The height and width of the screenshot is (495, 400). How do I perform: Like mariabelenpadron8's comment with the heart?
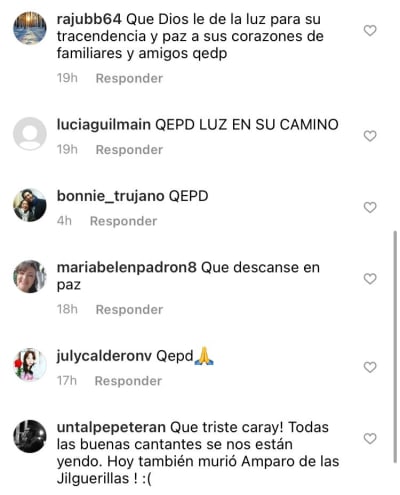pos(370,279)
